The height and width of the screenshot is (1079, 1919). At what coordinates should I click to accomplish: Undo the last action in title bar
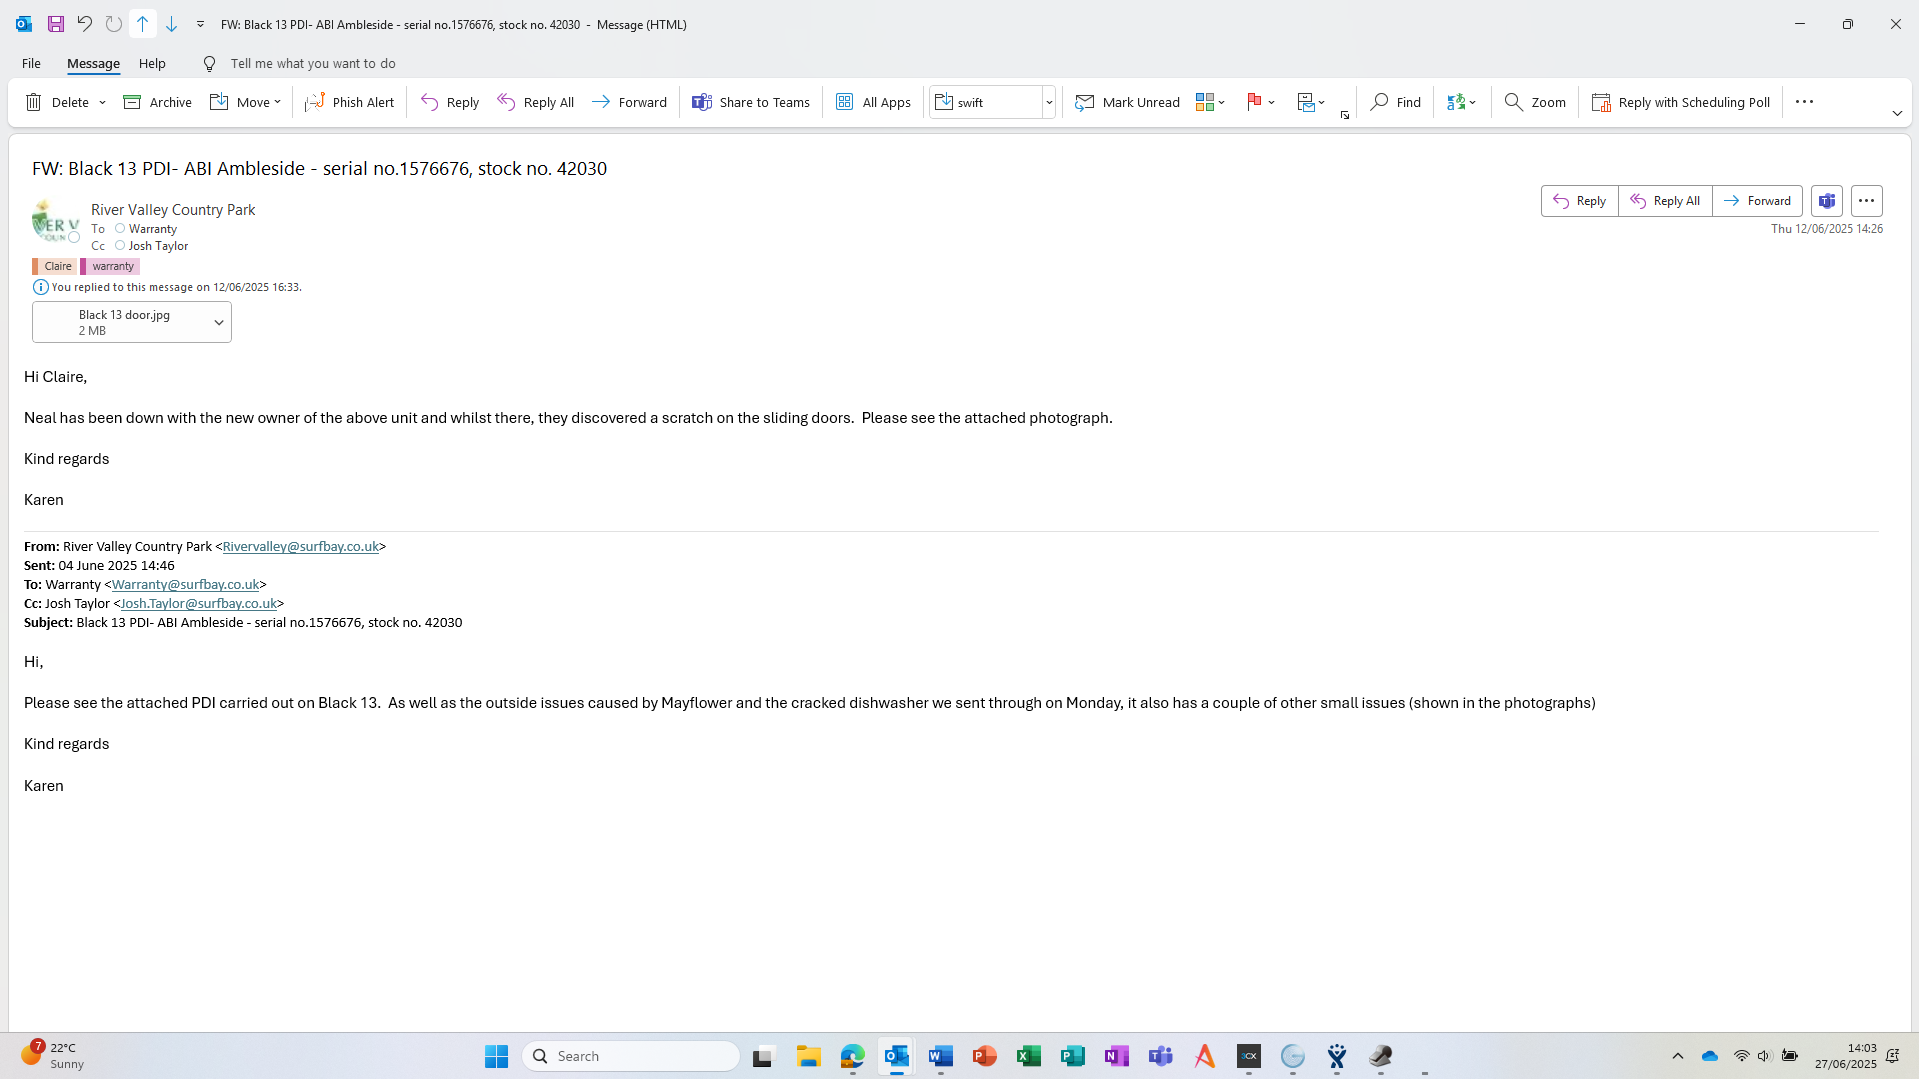click(85, 24)
